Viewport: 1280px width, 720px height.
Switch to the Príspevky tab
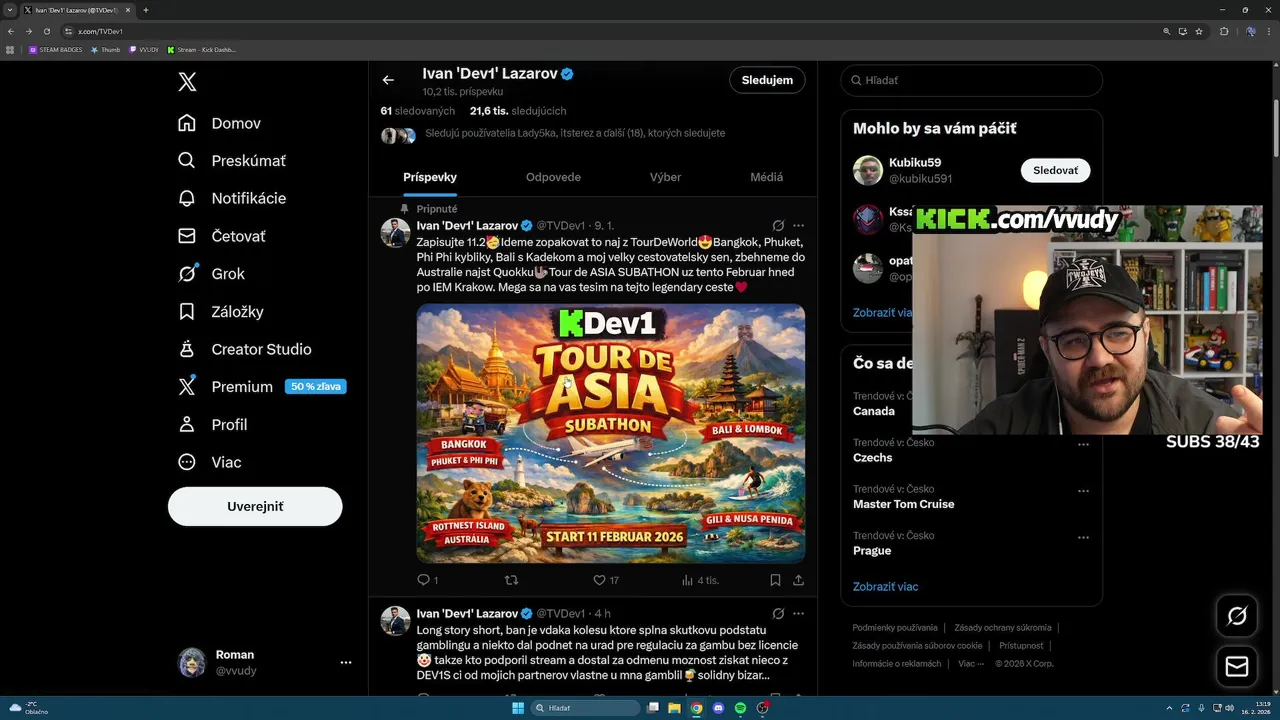tap(430, 177)
